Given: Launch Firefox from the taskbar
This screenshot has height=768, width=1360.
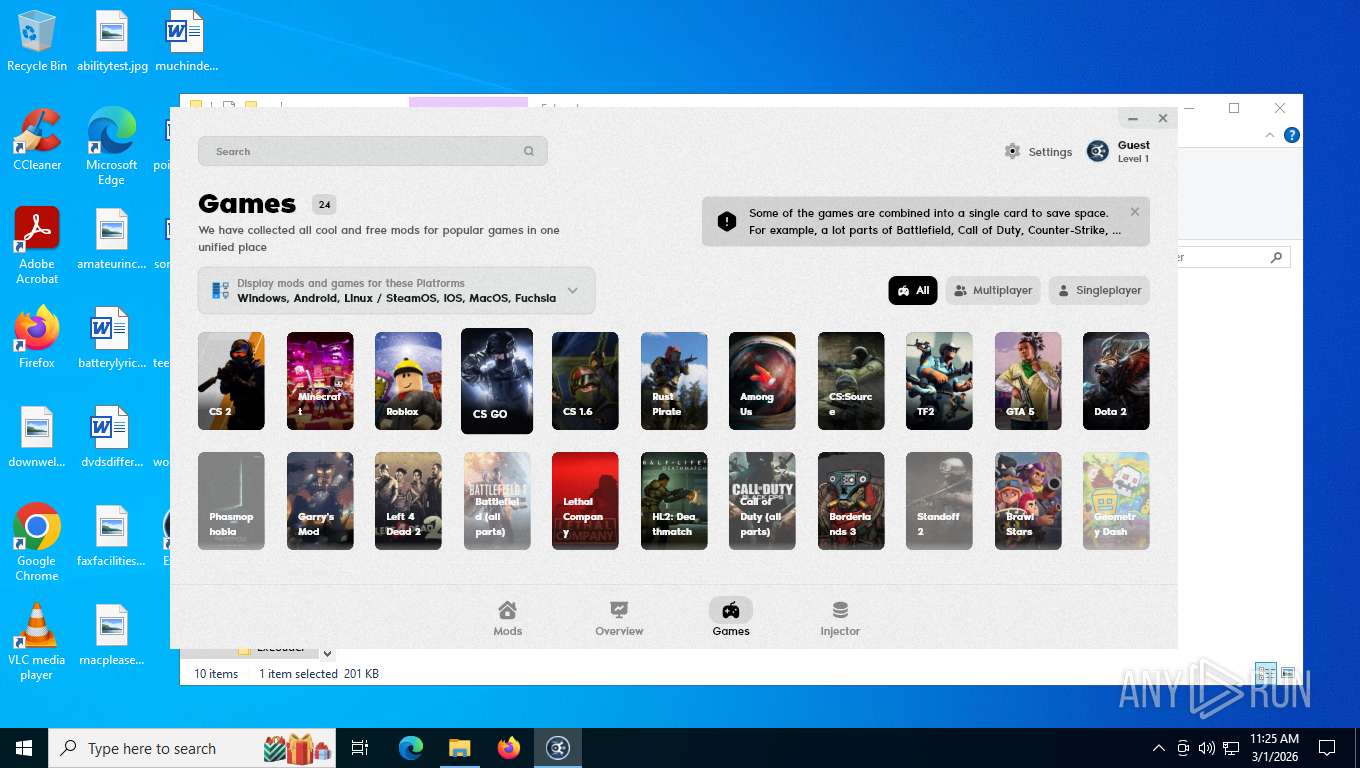Looking at the screenshot, I should pyautogui.click(x=509, y=748).
